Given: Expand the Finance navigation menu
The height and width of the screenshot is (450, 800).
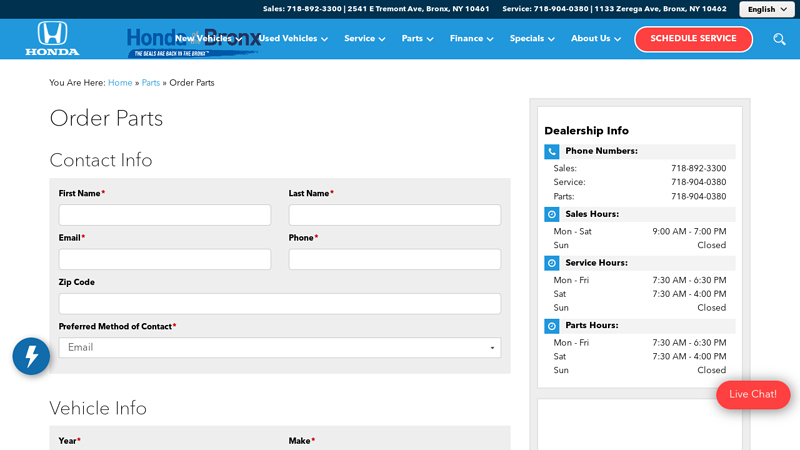Looking at the screenshot, I should tap(471, 39).
